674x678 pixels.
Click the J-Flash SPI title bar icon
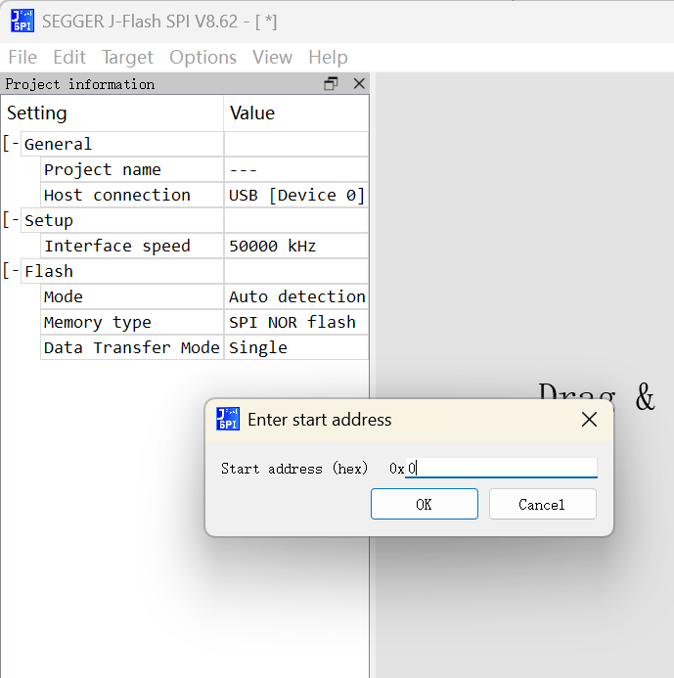point(22,21)
